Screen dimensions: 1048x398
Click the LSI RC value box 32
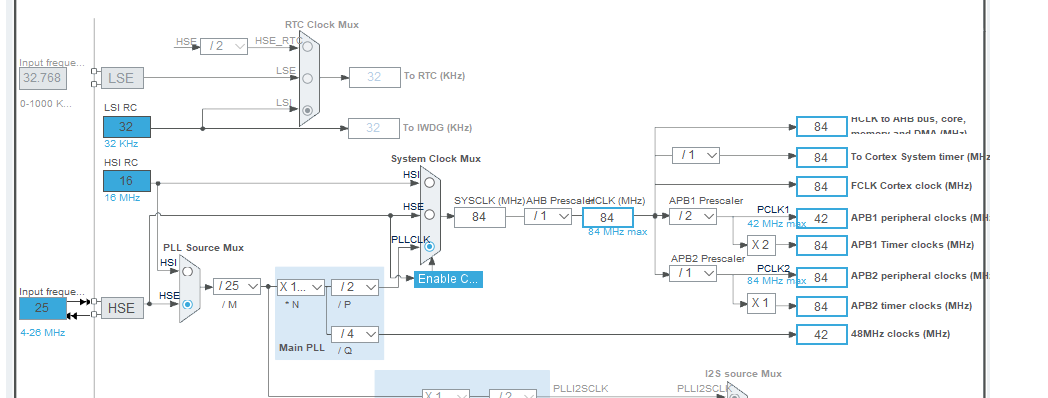point(126,126)
